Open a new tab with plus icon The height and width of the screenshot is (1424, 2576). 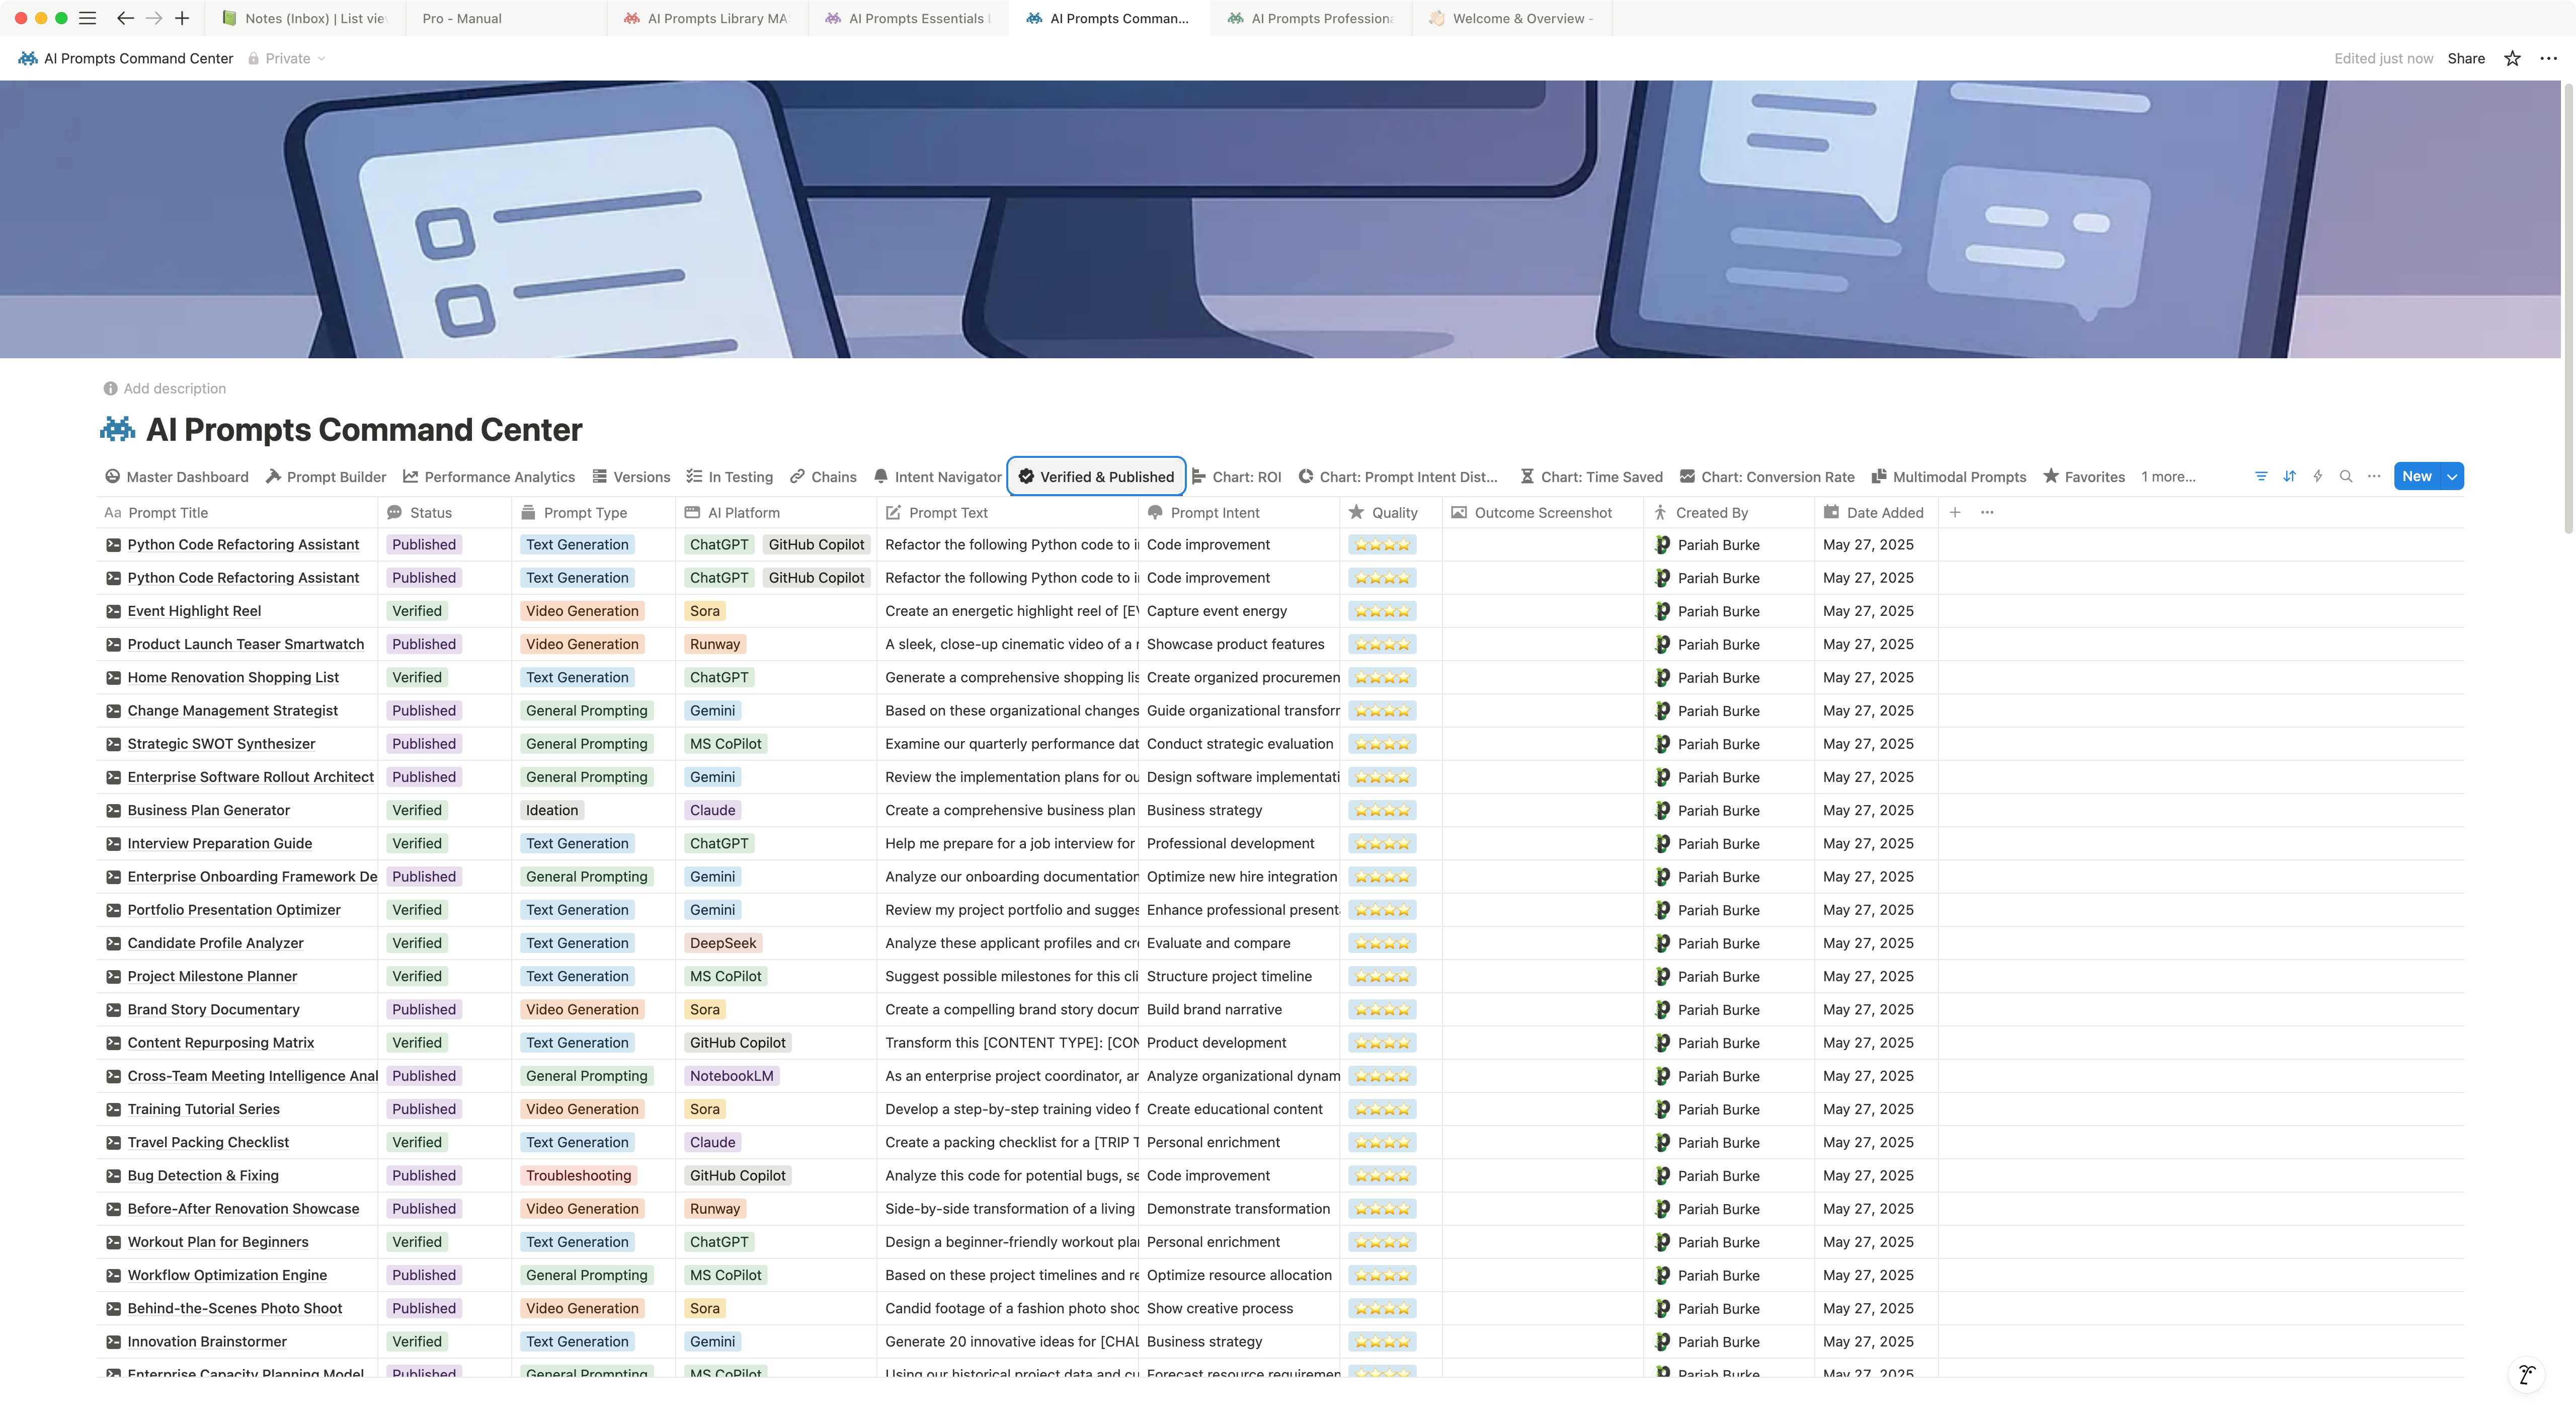click(182, 18)
